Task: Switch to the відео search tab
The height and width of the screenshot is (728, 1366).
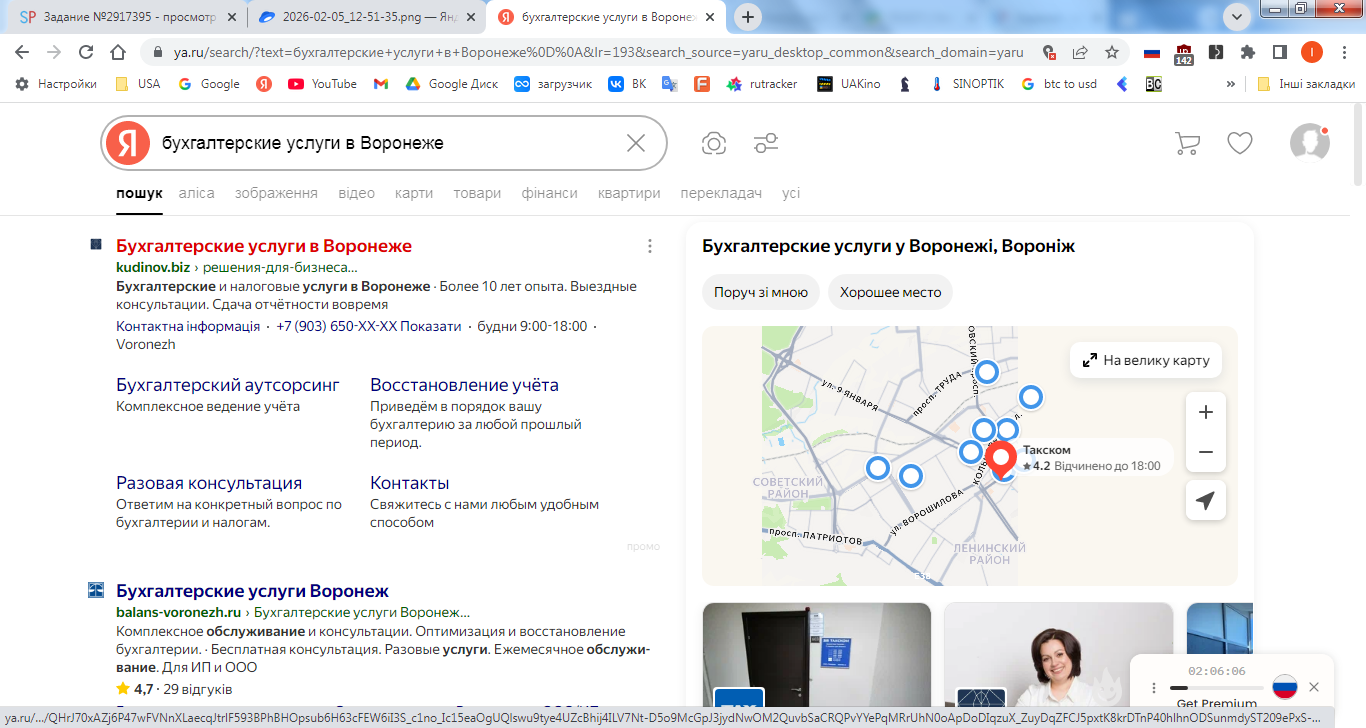Action: (x=356, y=193)
